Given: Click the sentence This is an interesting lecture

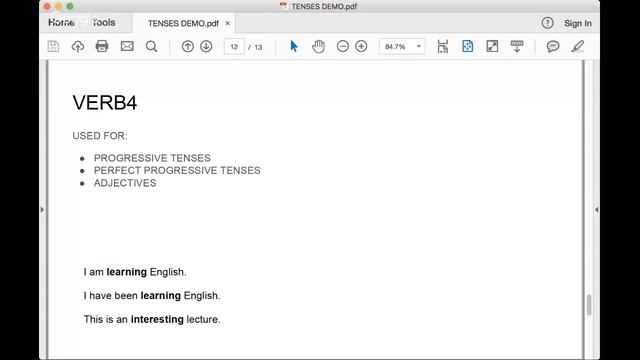Looking at the screenshot, I should [x=152, y=319].
